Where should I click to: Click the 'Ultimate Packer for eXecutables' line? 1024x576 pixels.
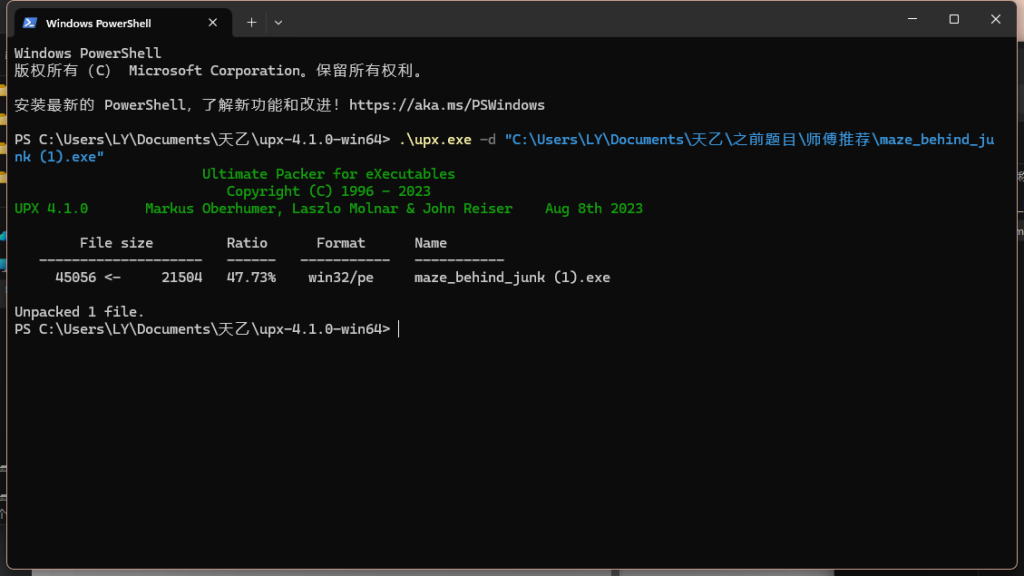click(x=328, y=174)
